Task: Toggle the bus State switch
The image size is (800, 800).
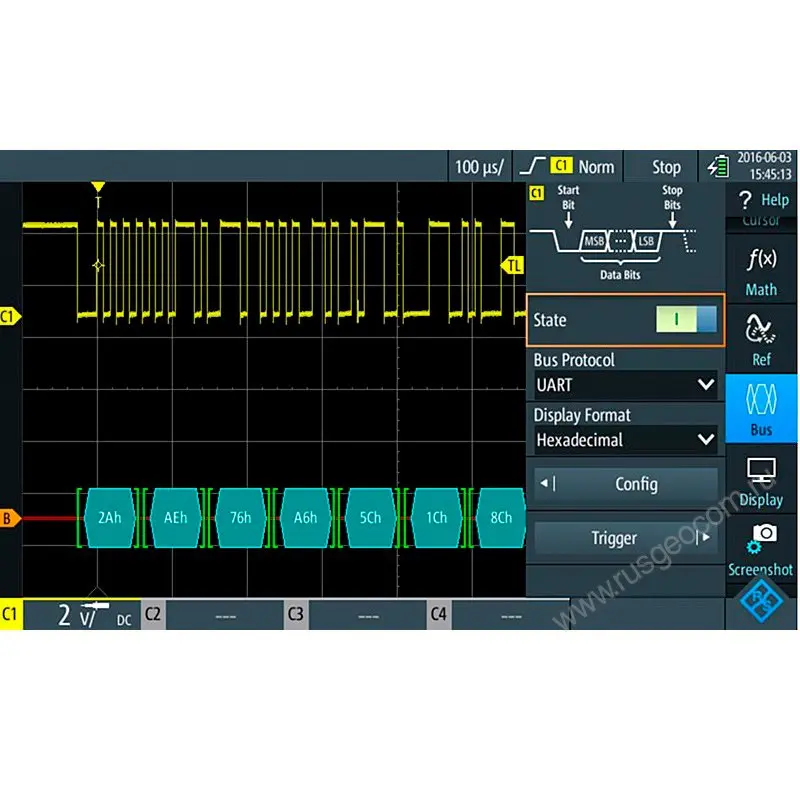Action: pos(686,320)
